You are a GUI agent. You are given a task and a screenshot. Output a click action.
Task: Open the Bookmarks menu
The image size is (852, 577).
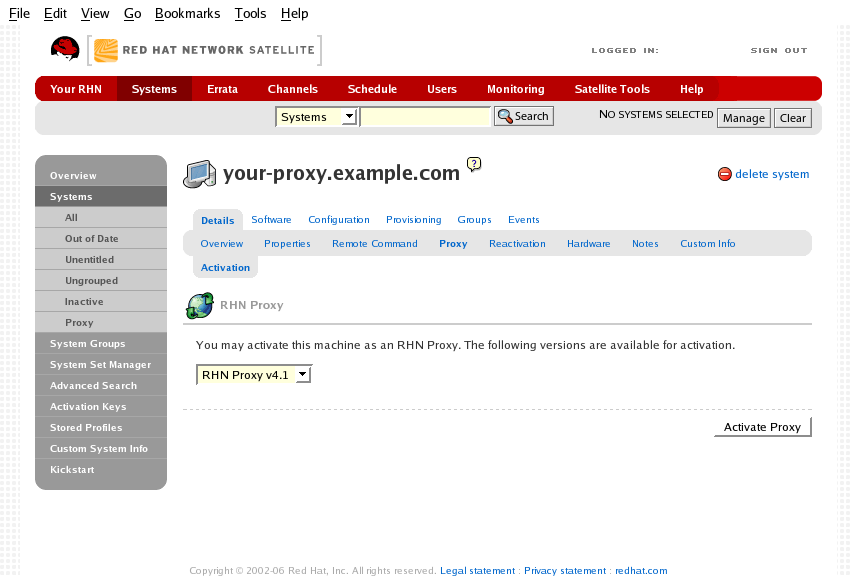pyautogui.click(x=187, y=14)
